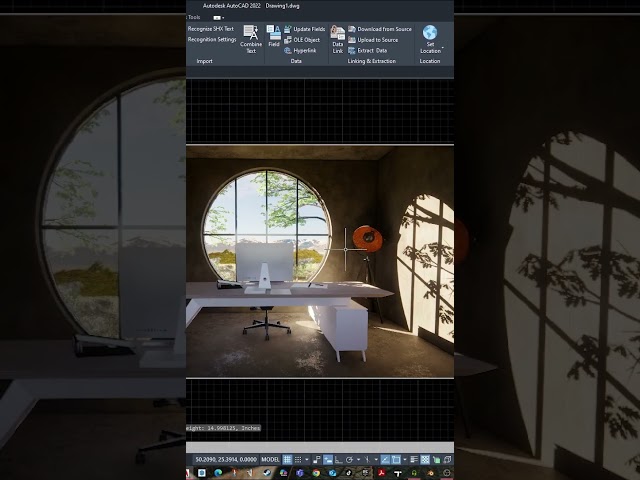Open the Data Link manager
640x480 pixels.
(338, 39)
